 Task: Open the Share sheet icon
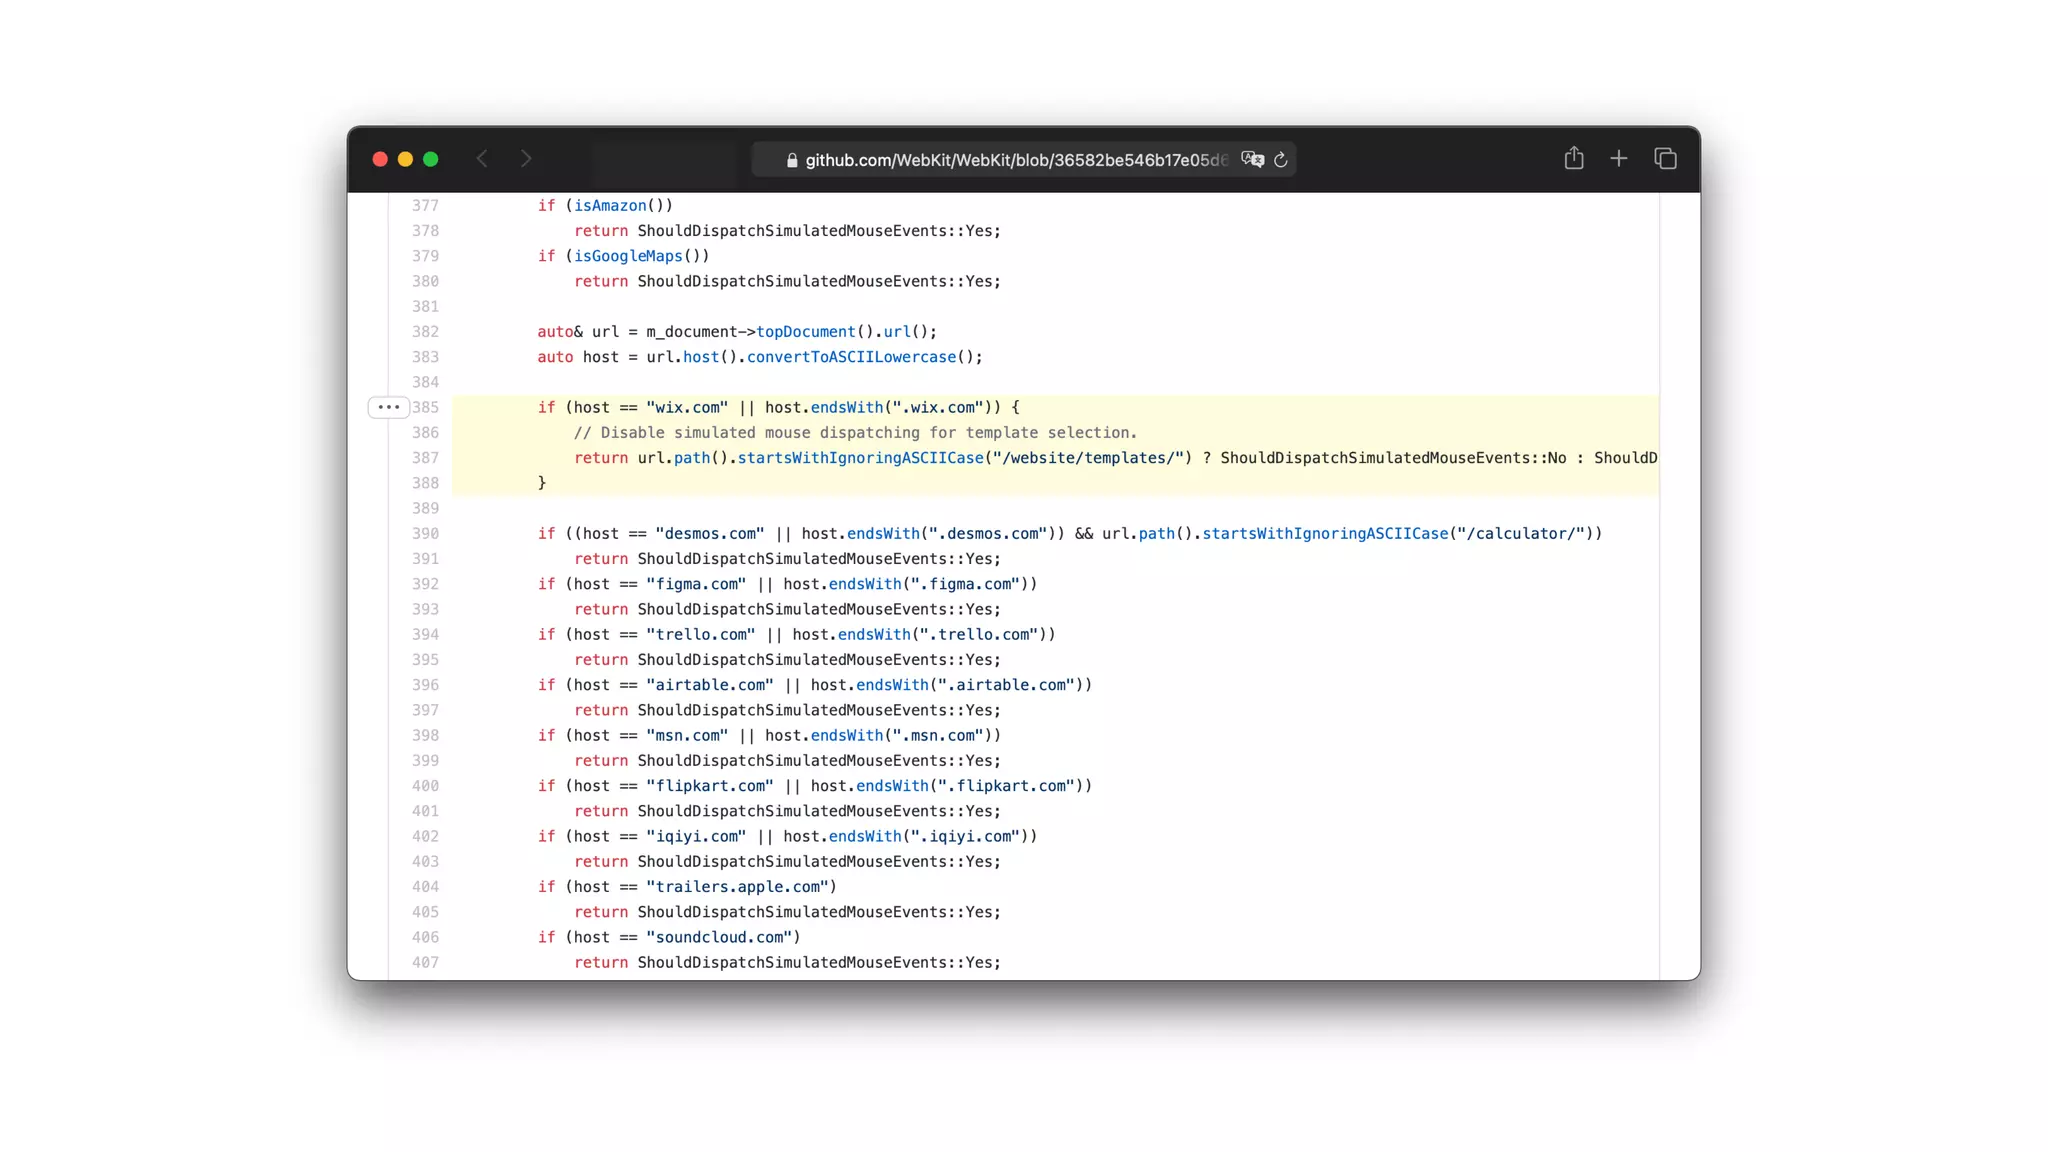[x=1574, y=158]
